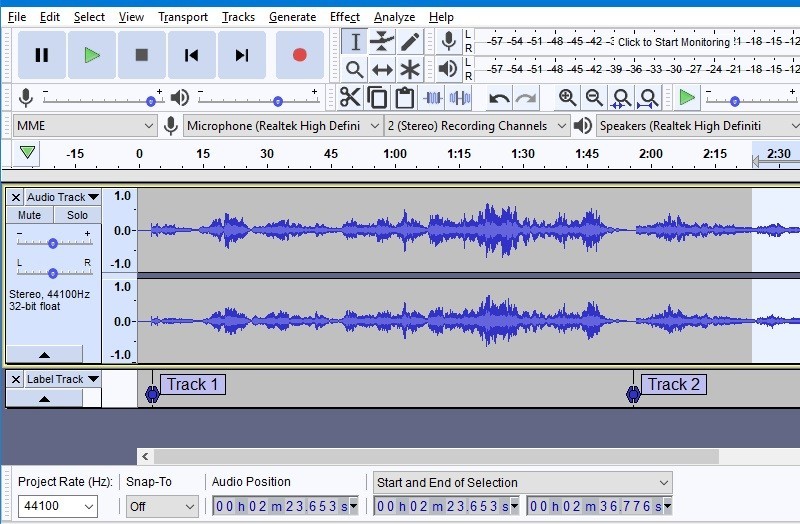Open the Label Track dropdown menu
800x524 pixels.
[62, 379]
